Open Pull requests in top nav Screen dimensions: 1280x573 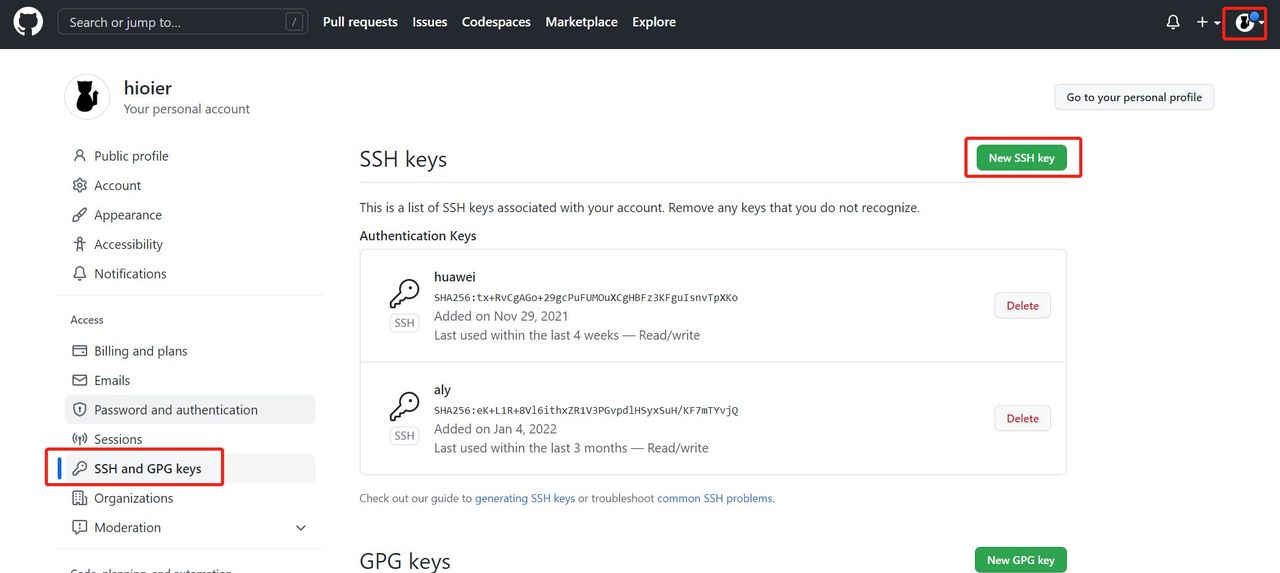pos(360,22)
